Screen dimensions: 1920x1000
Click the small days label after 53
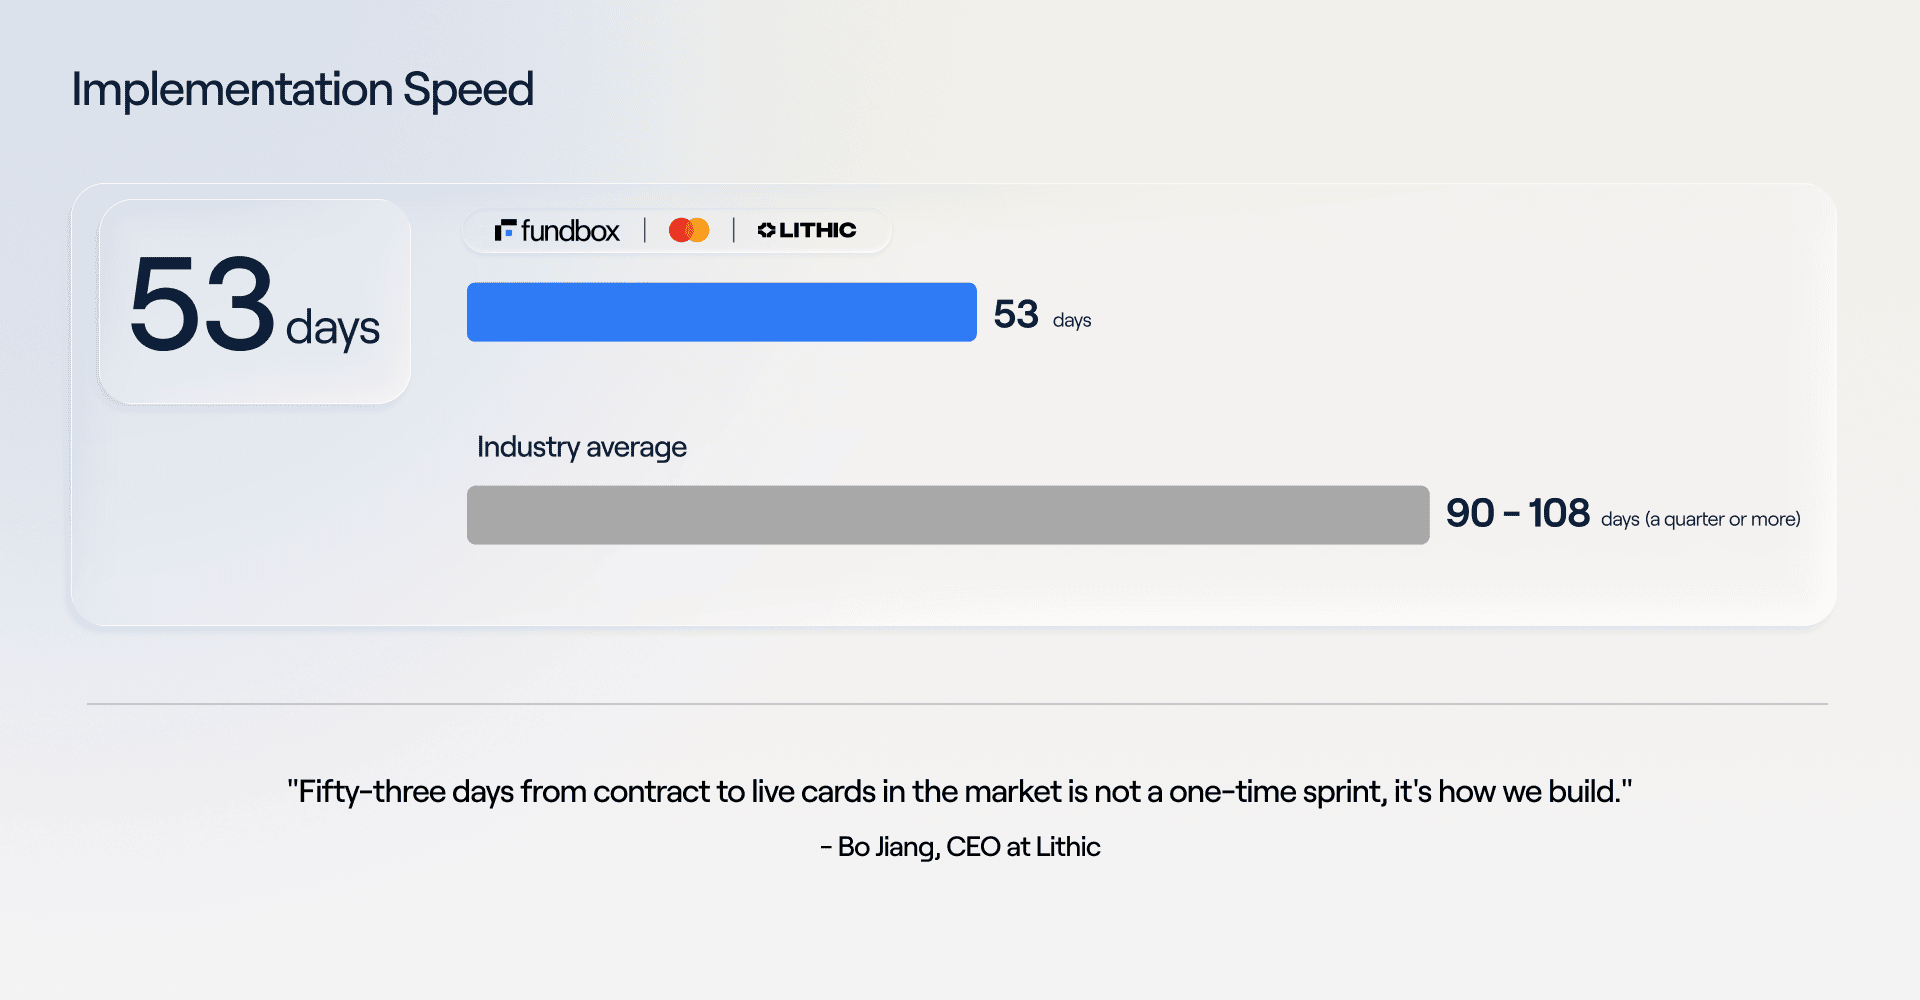(x=1072, y=321)
